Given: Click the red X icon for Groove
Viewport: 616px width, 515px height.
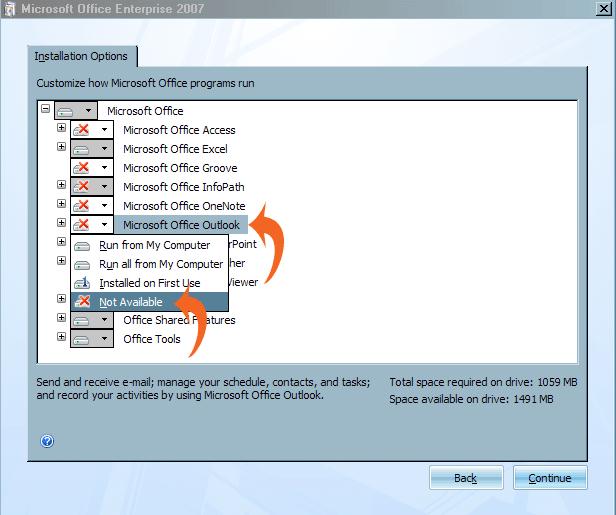Looking at the screenshot, I should (81, 167).
